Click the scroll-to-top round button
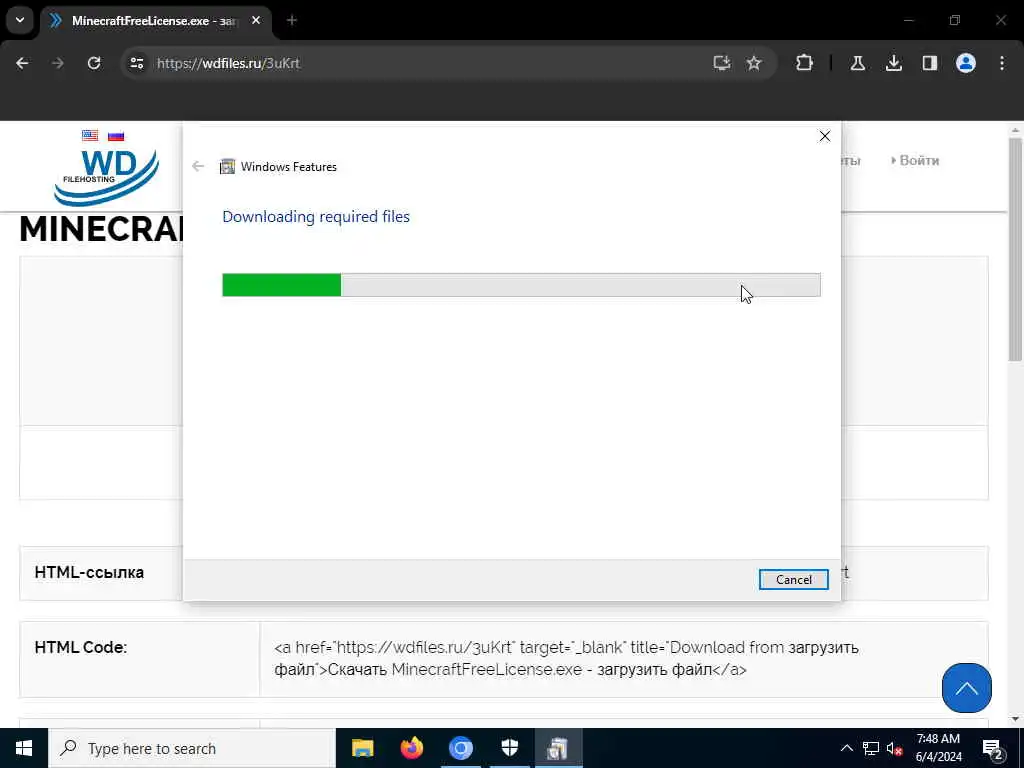Screen dimensions: 1024x768 point(967,688)
